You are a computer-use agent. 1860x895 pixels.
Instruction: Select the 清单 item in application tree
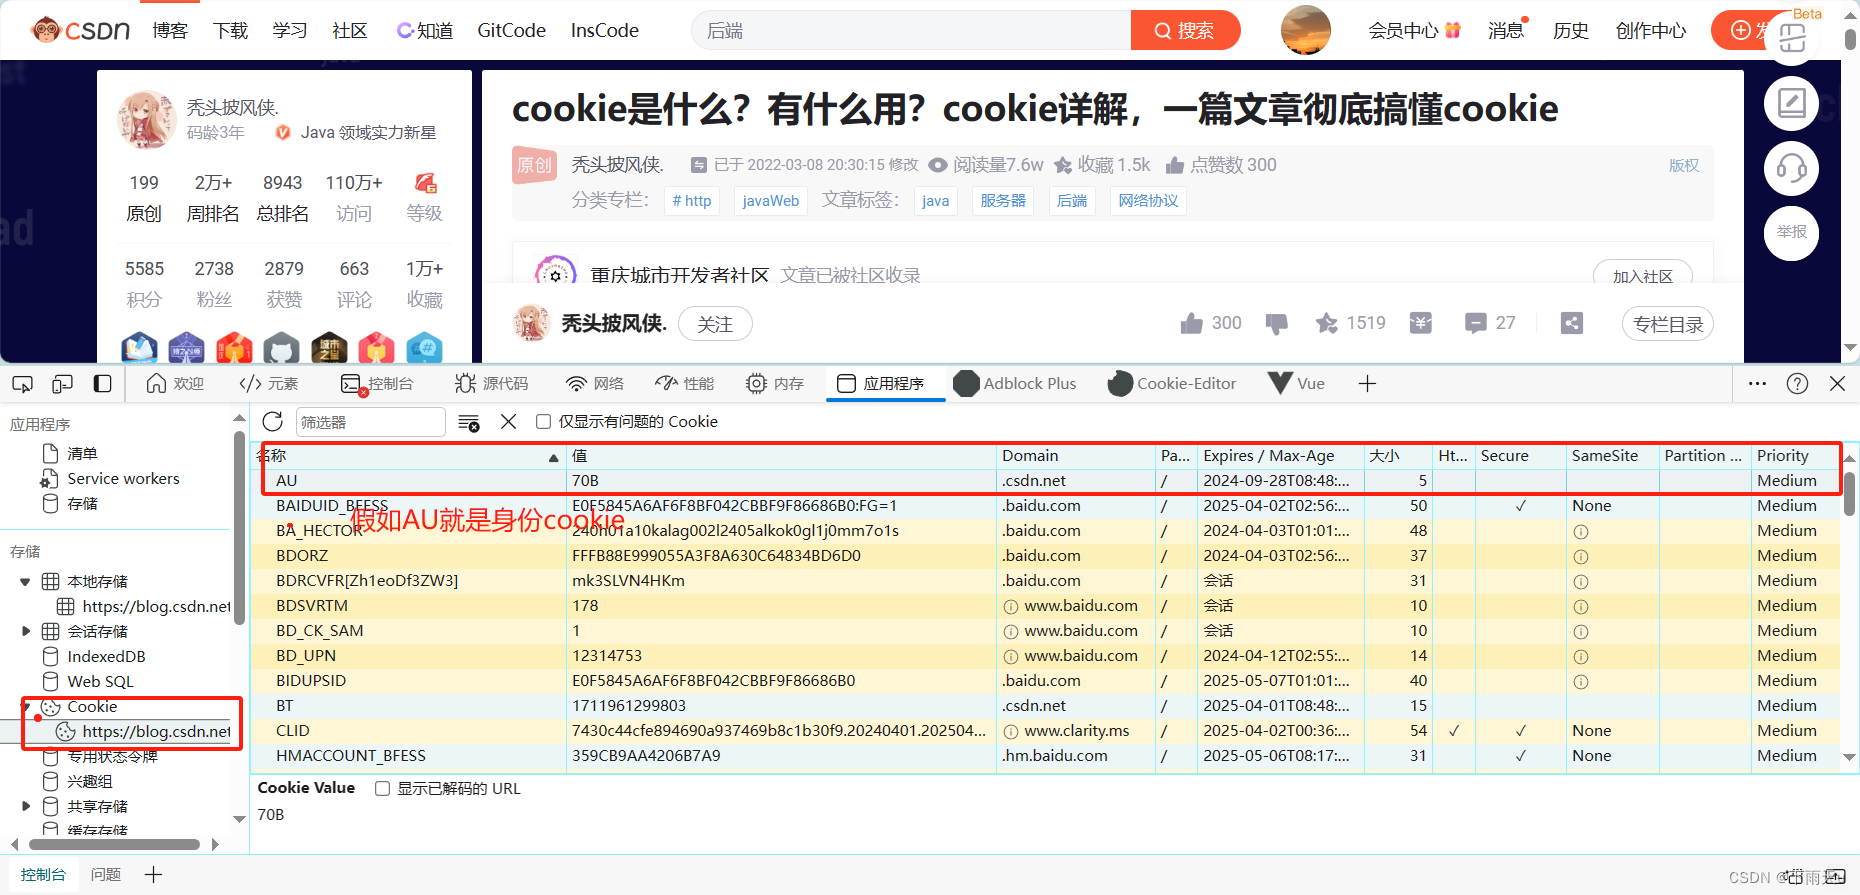click(82, 454)
